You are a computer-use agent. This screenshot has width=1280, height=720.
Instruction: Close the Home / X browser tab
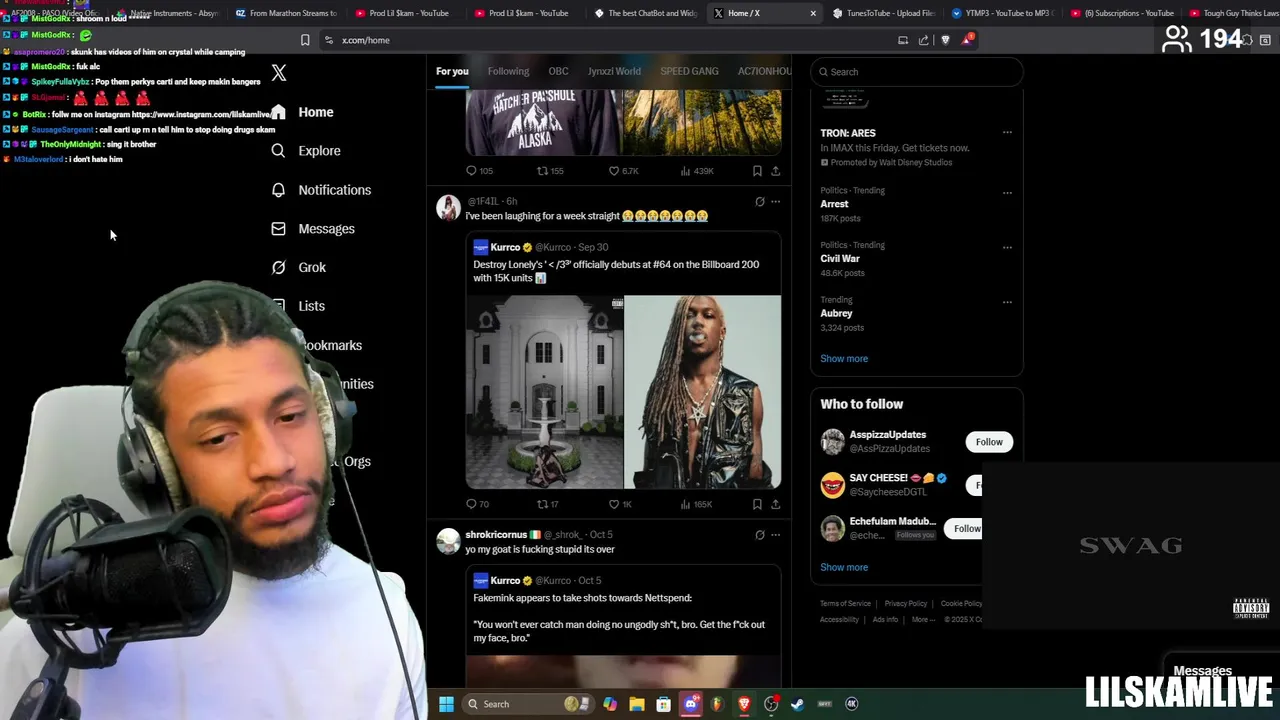pyautogui.click(x=813, y=13)
